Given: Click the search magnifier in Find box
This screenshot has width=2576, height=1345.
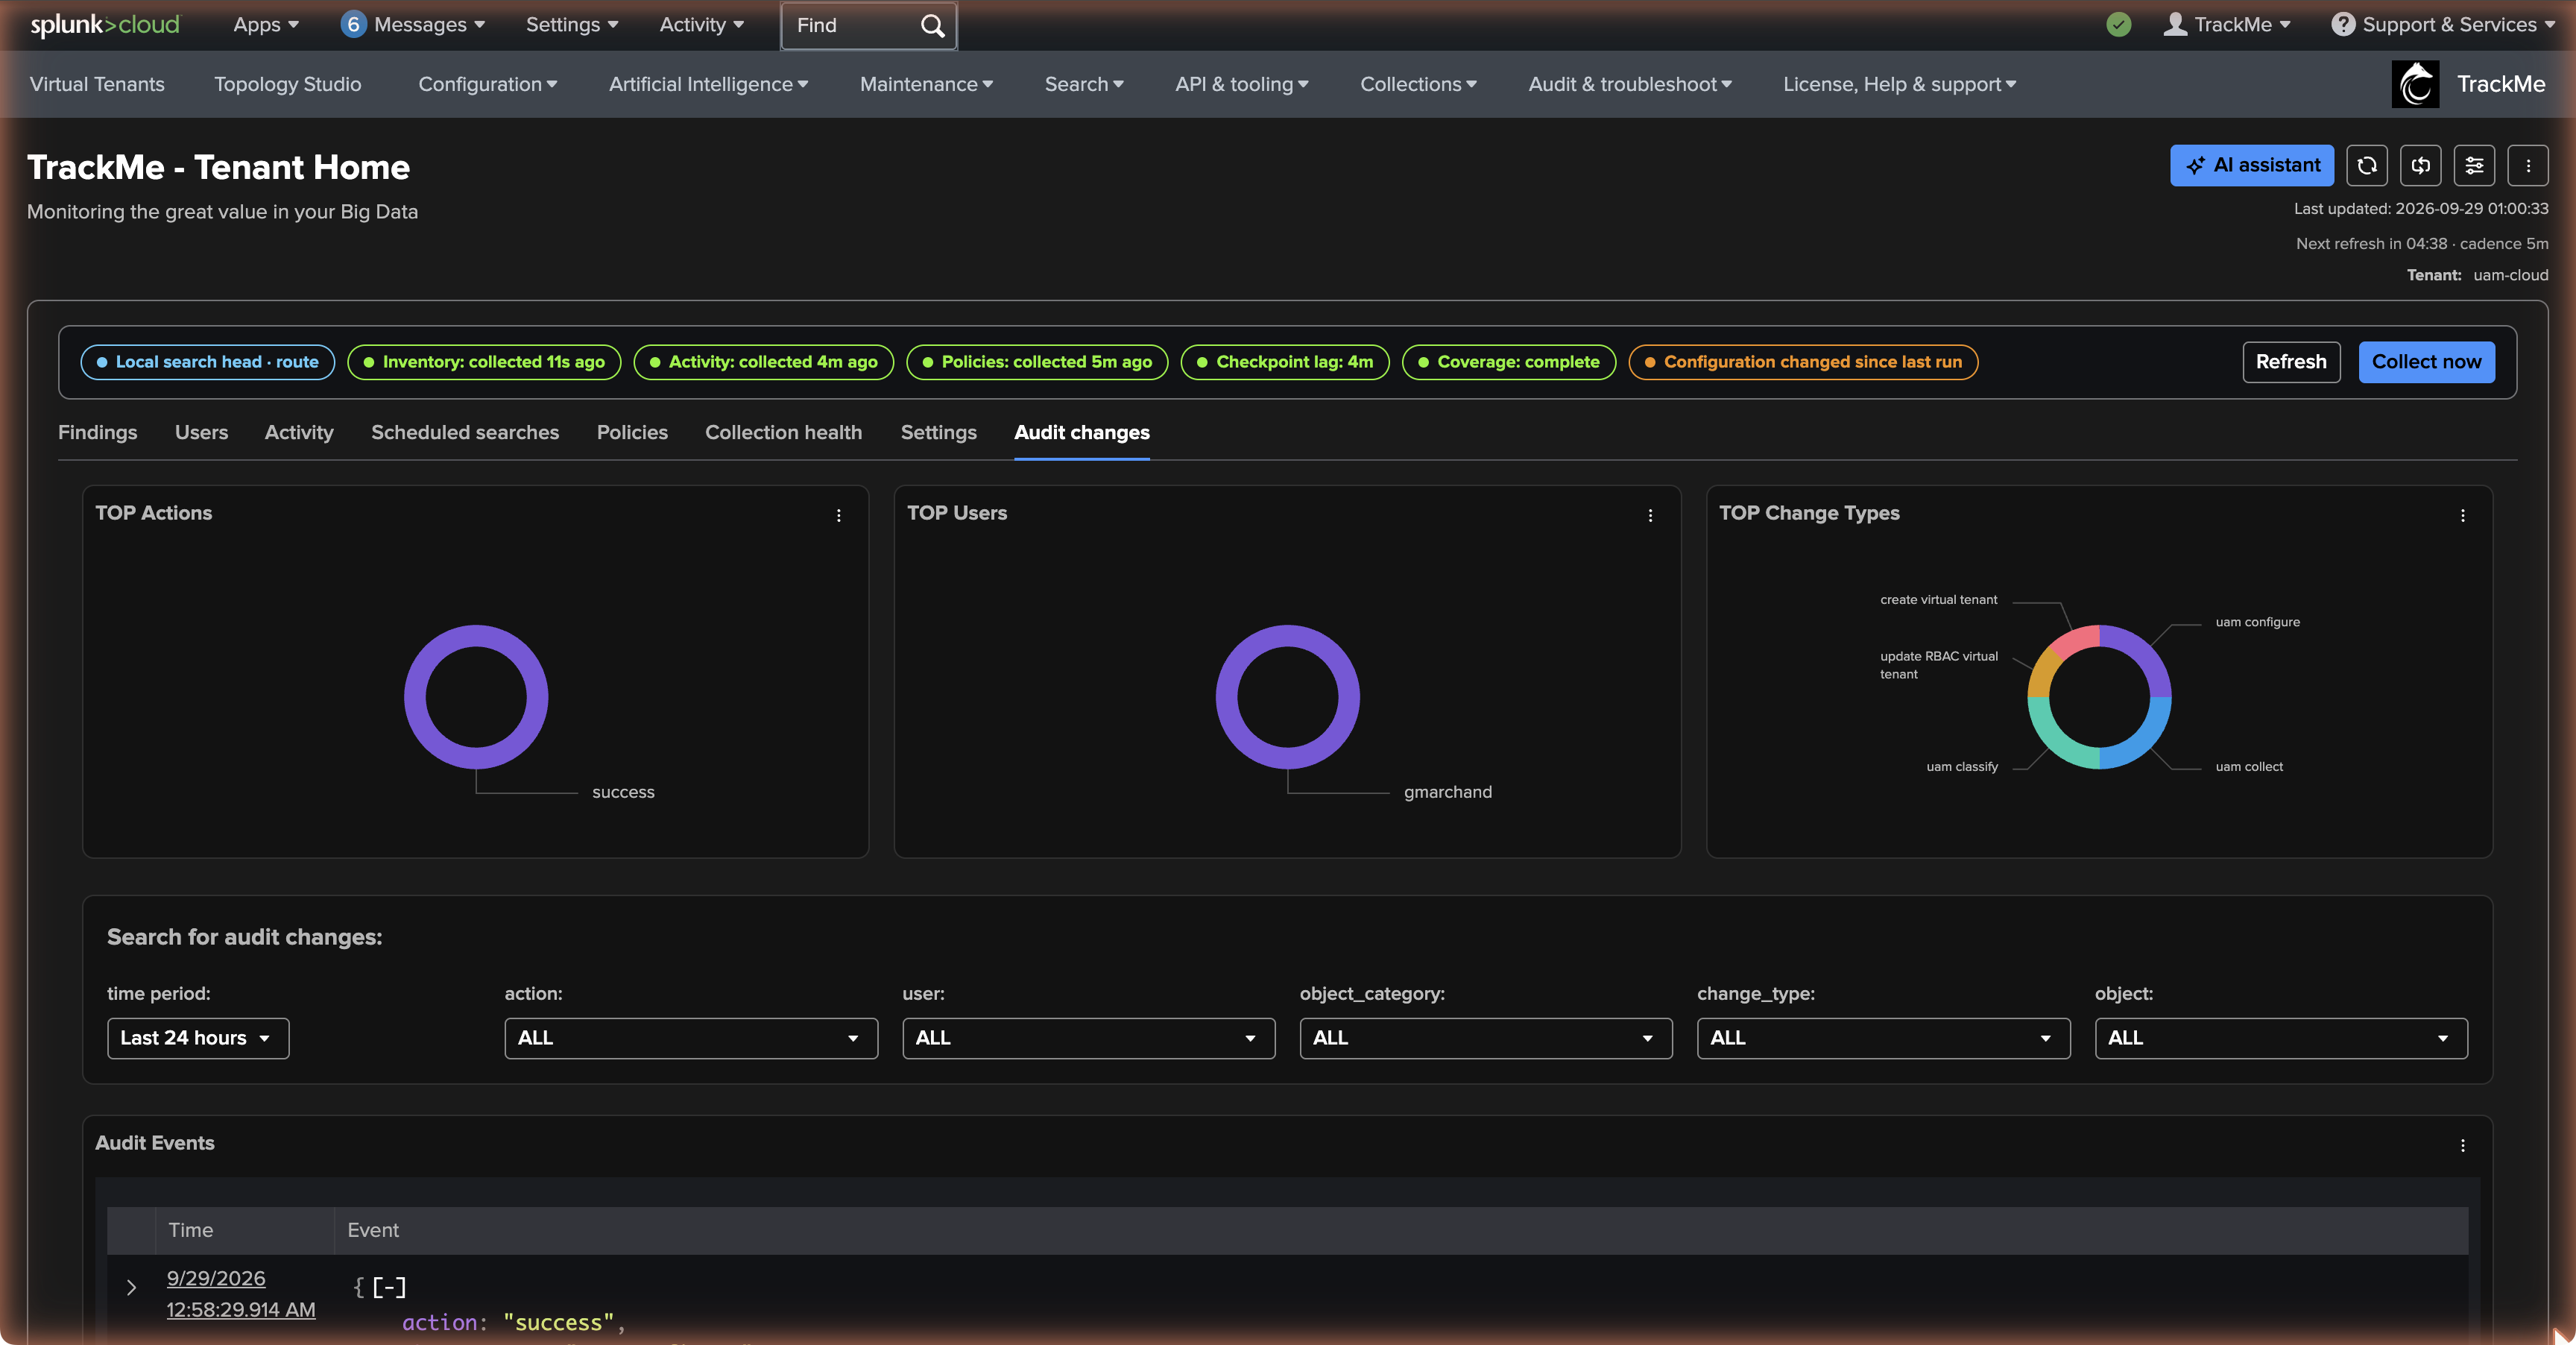Looking at the screenshot, I should [x=932, y=26].
